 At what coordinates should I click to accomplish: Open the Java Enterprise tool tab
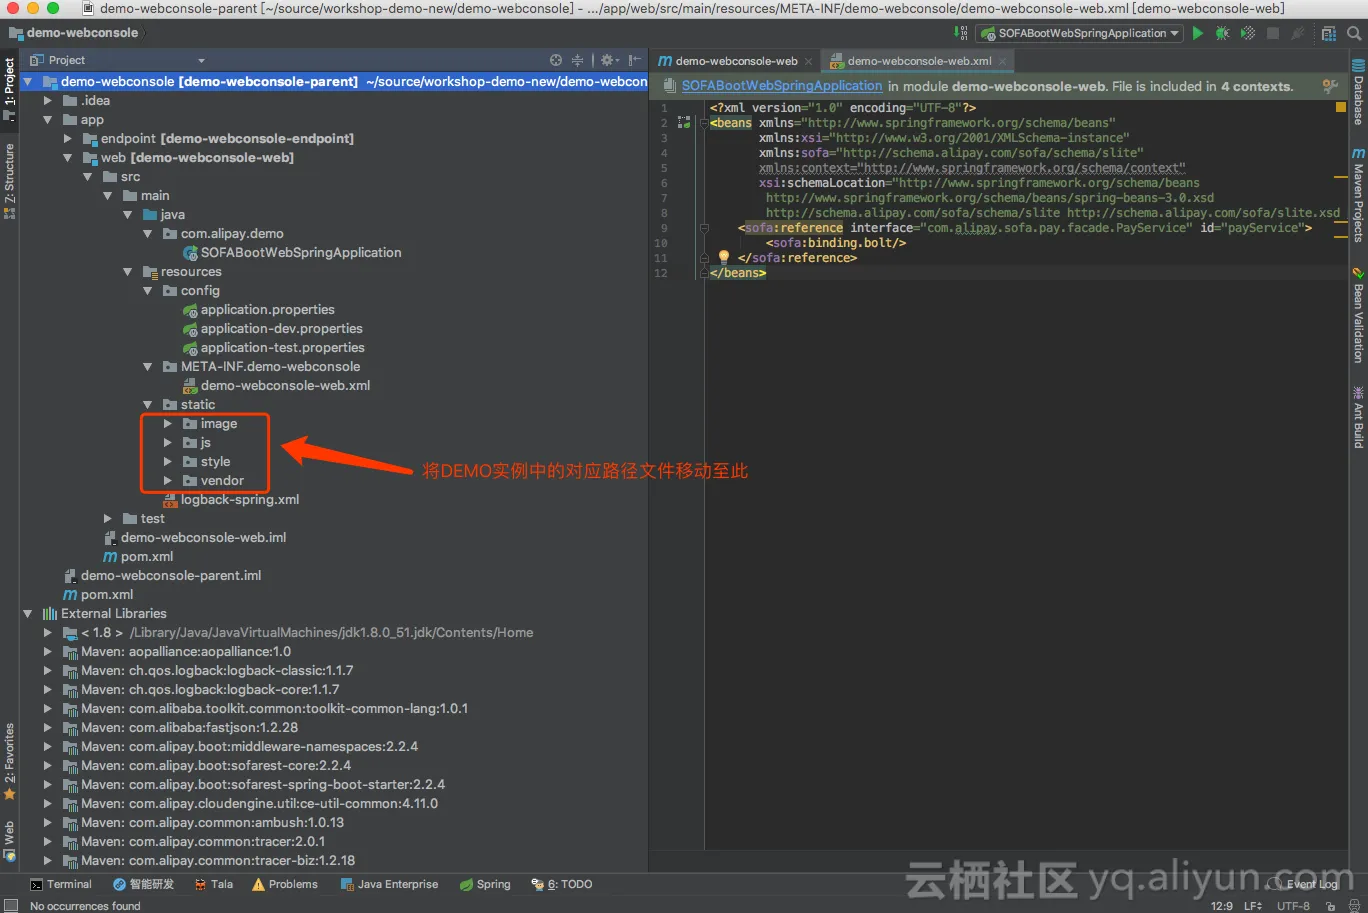tap(389, 884)
